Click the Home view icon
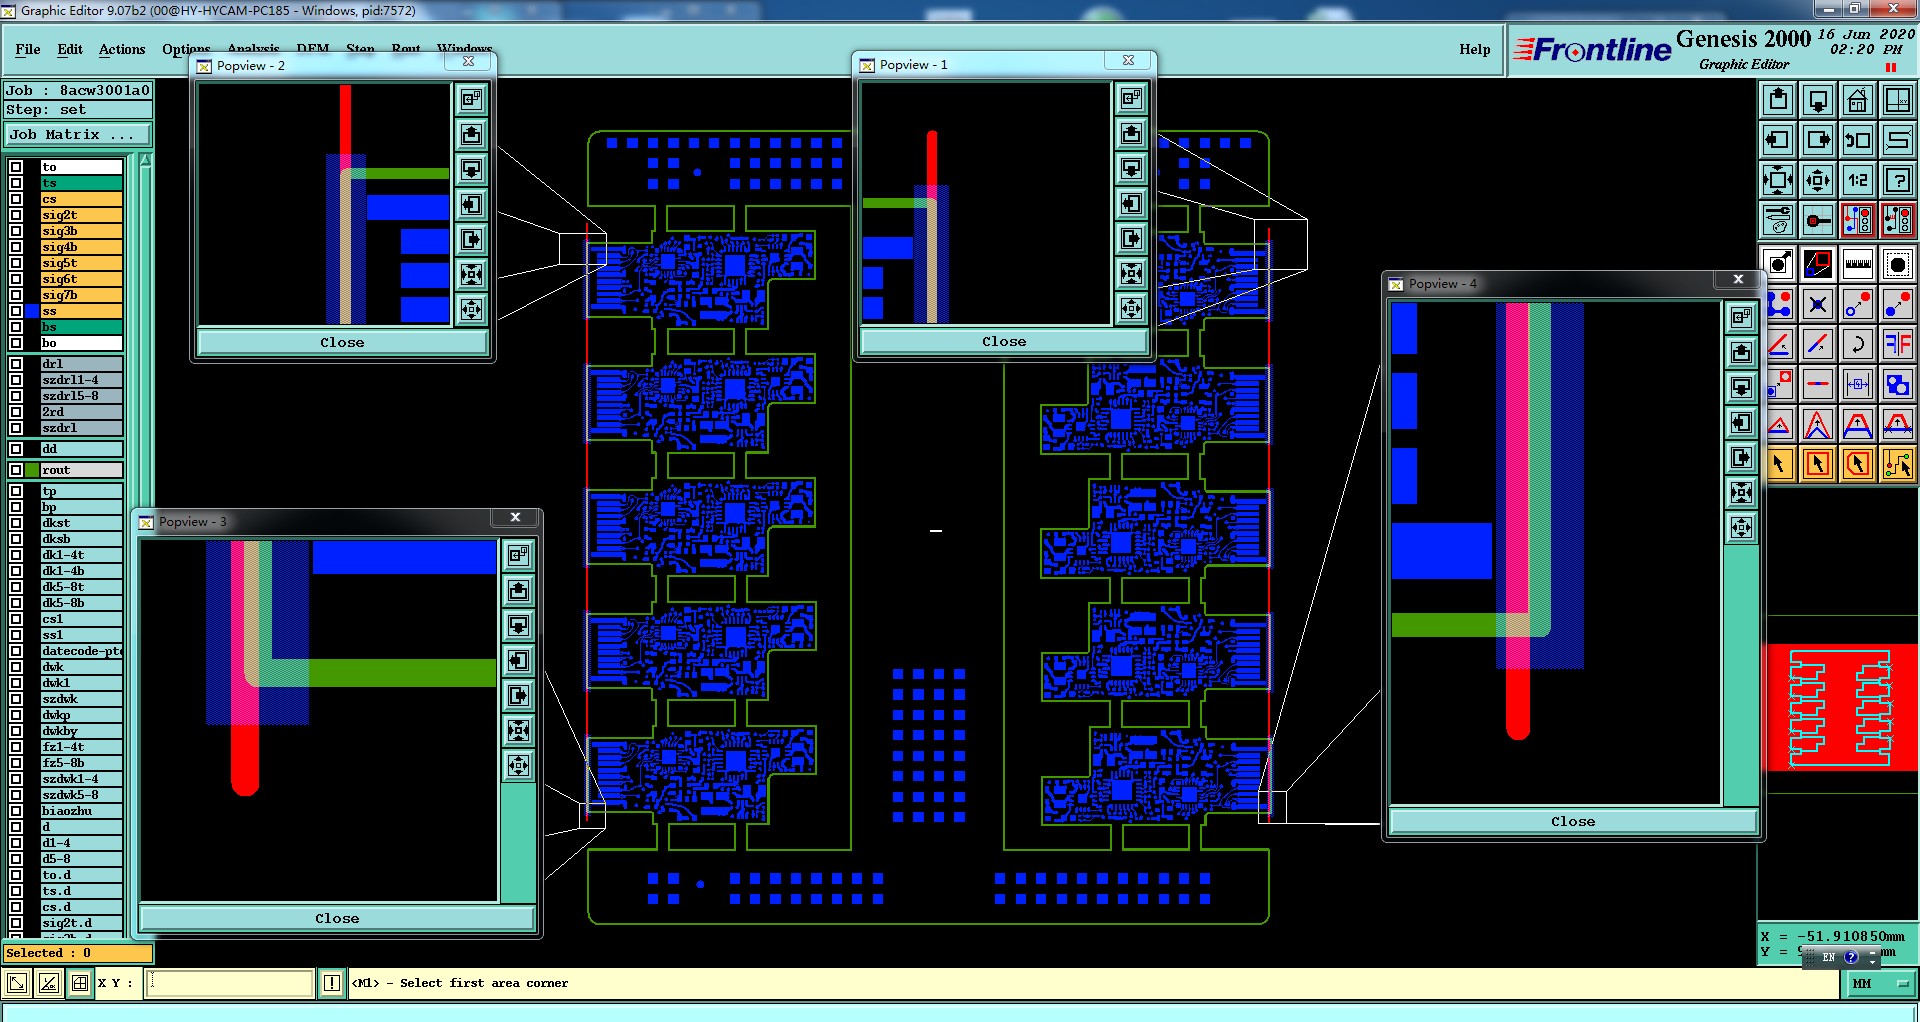Viewport: 1920px width, 1022px height. tap(1858, 100)
